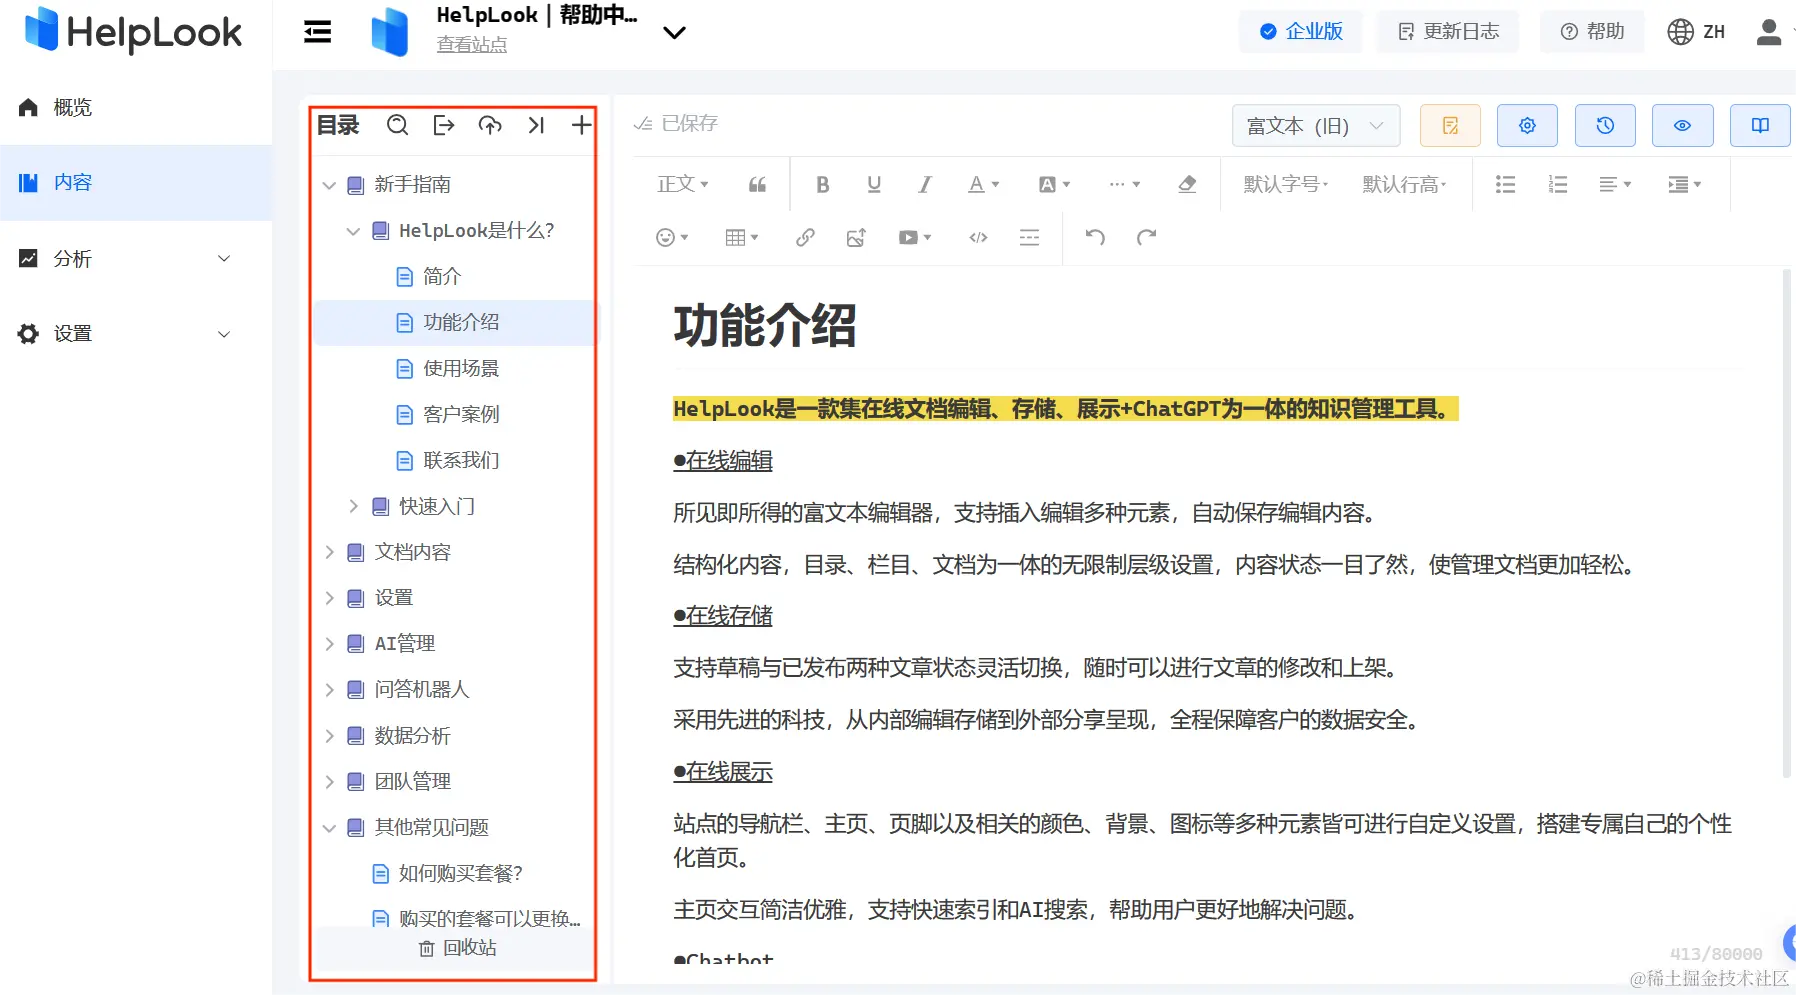Collapse the HelpLook是什么? folder
Viewport: 1796px width, 995px height.
(353, 231)
